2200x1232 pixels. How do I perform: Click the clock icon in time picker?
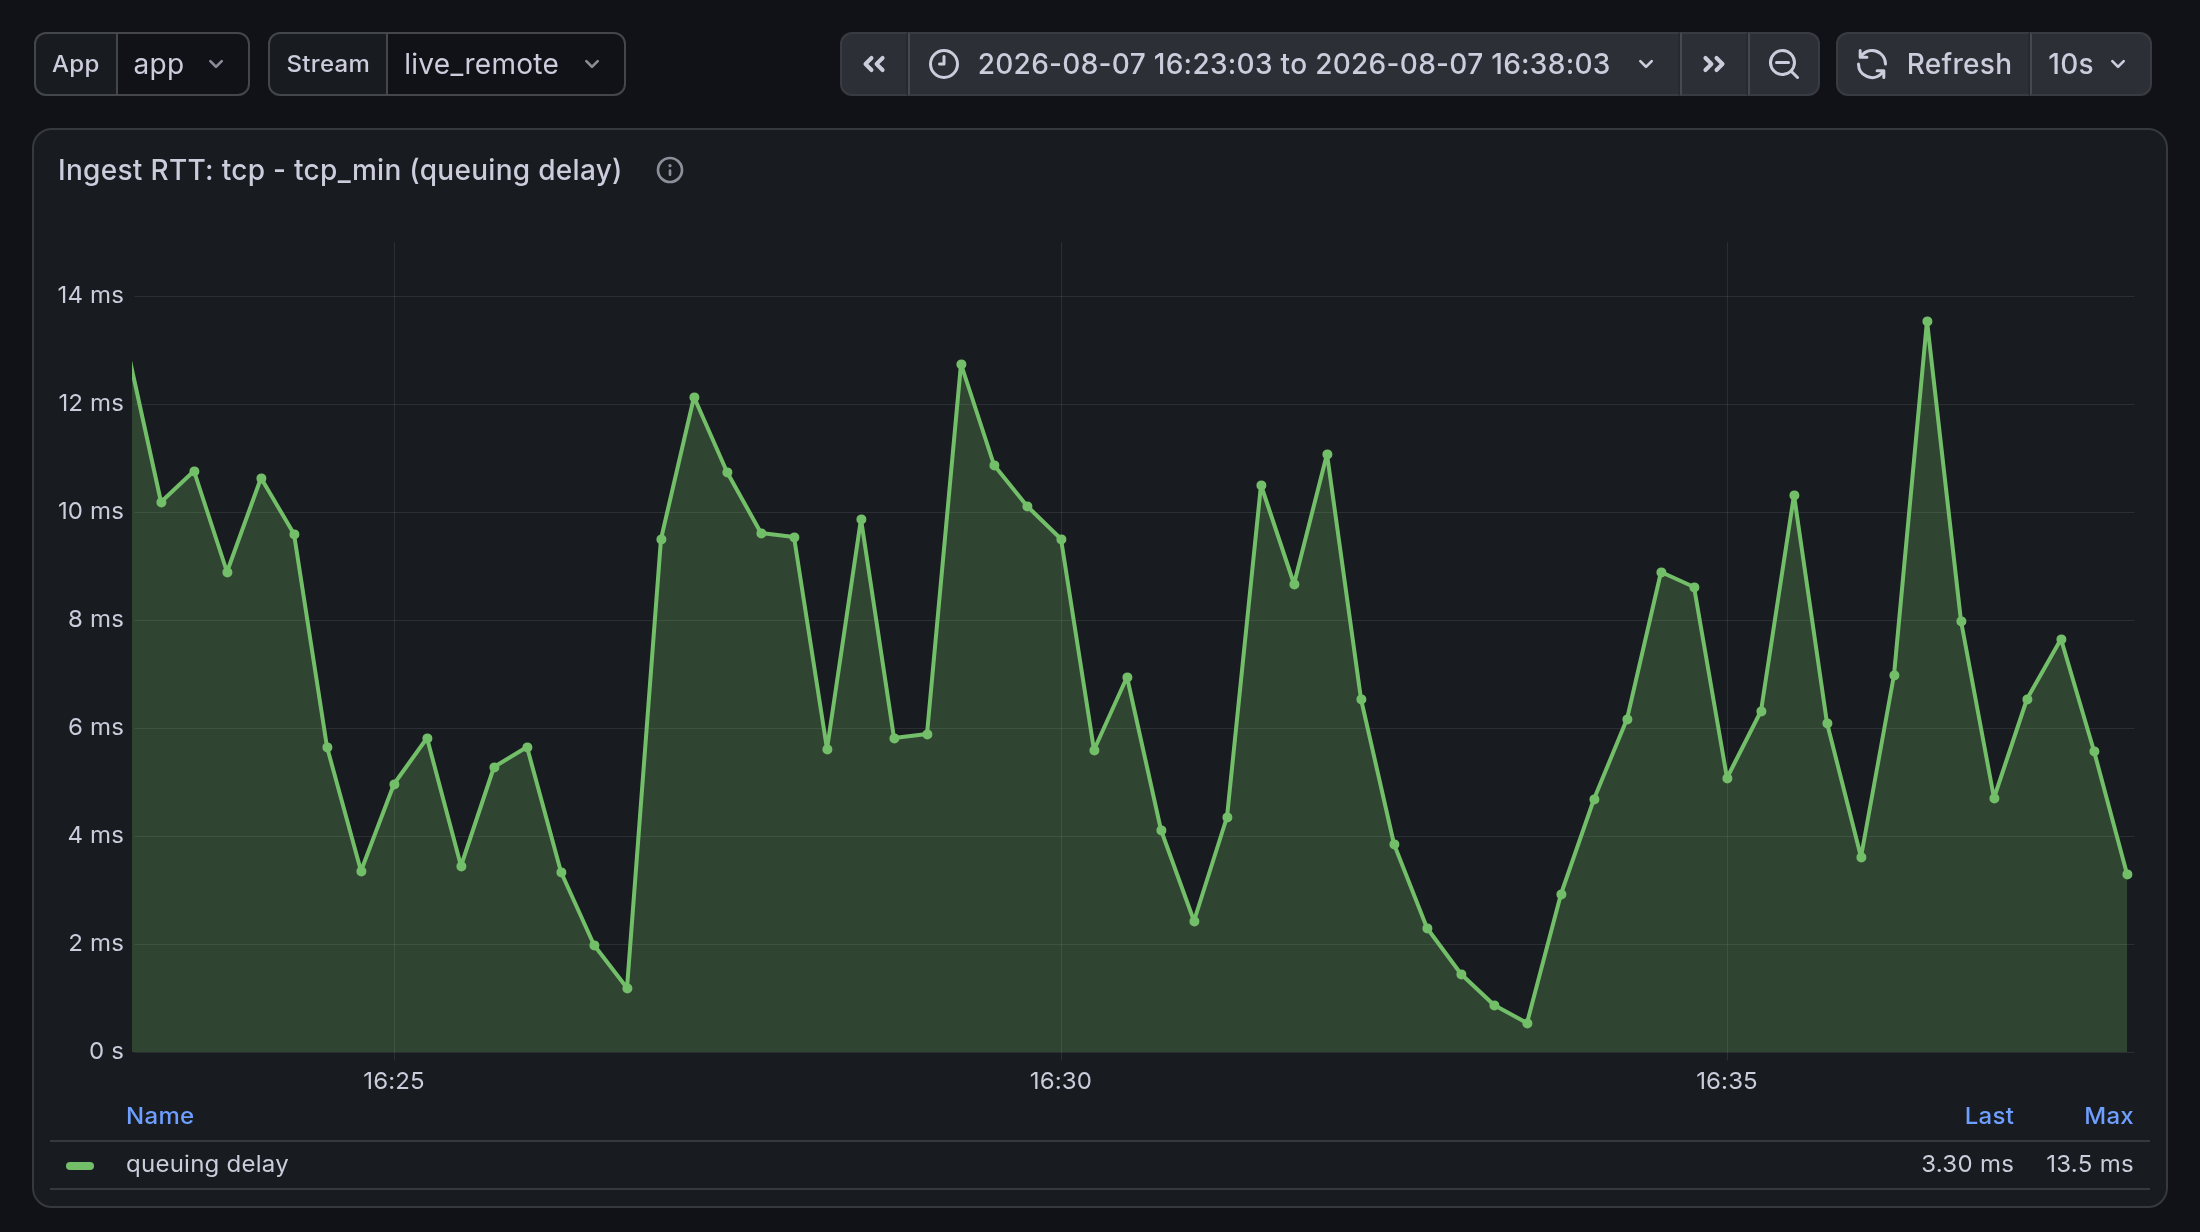pyautogui.click(x=943, y=64)
